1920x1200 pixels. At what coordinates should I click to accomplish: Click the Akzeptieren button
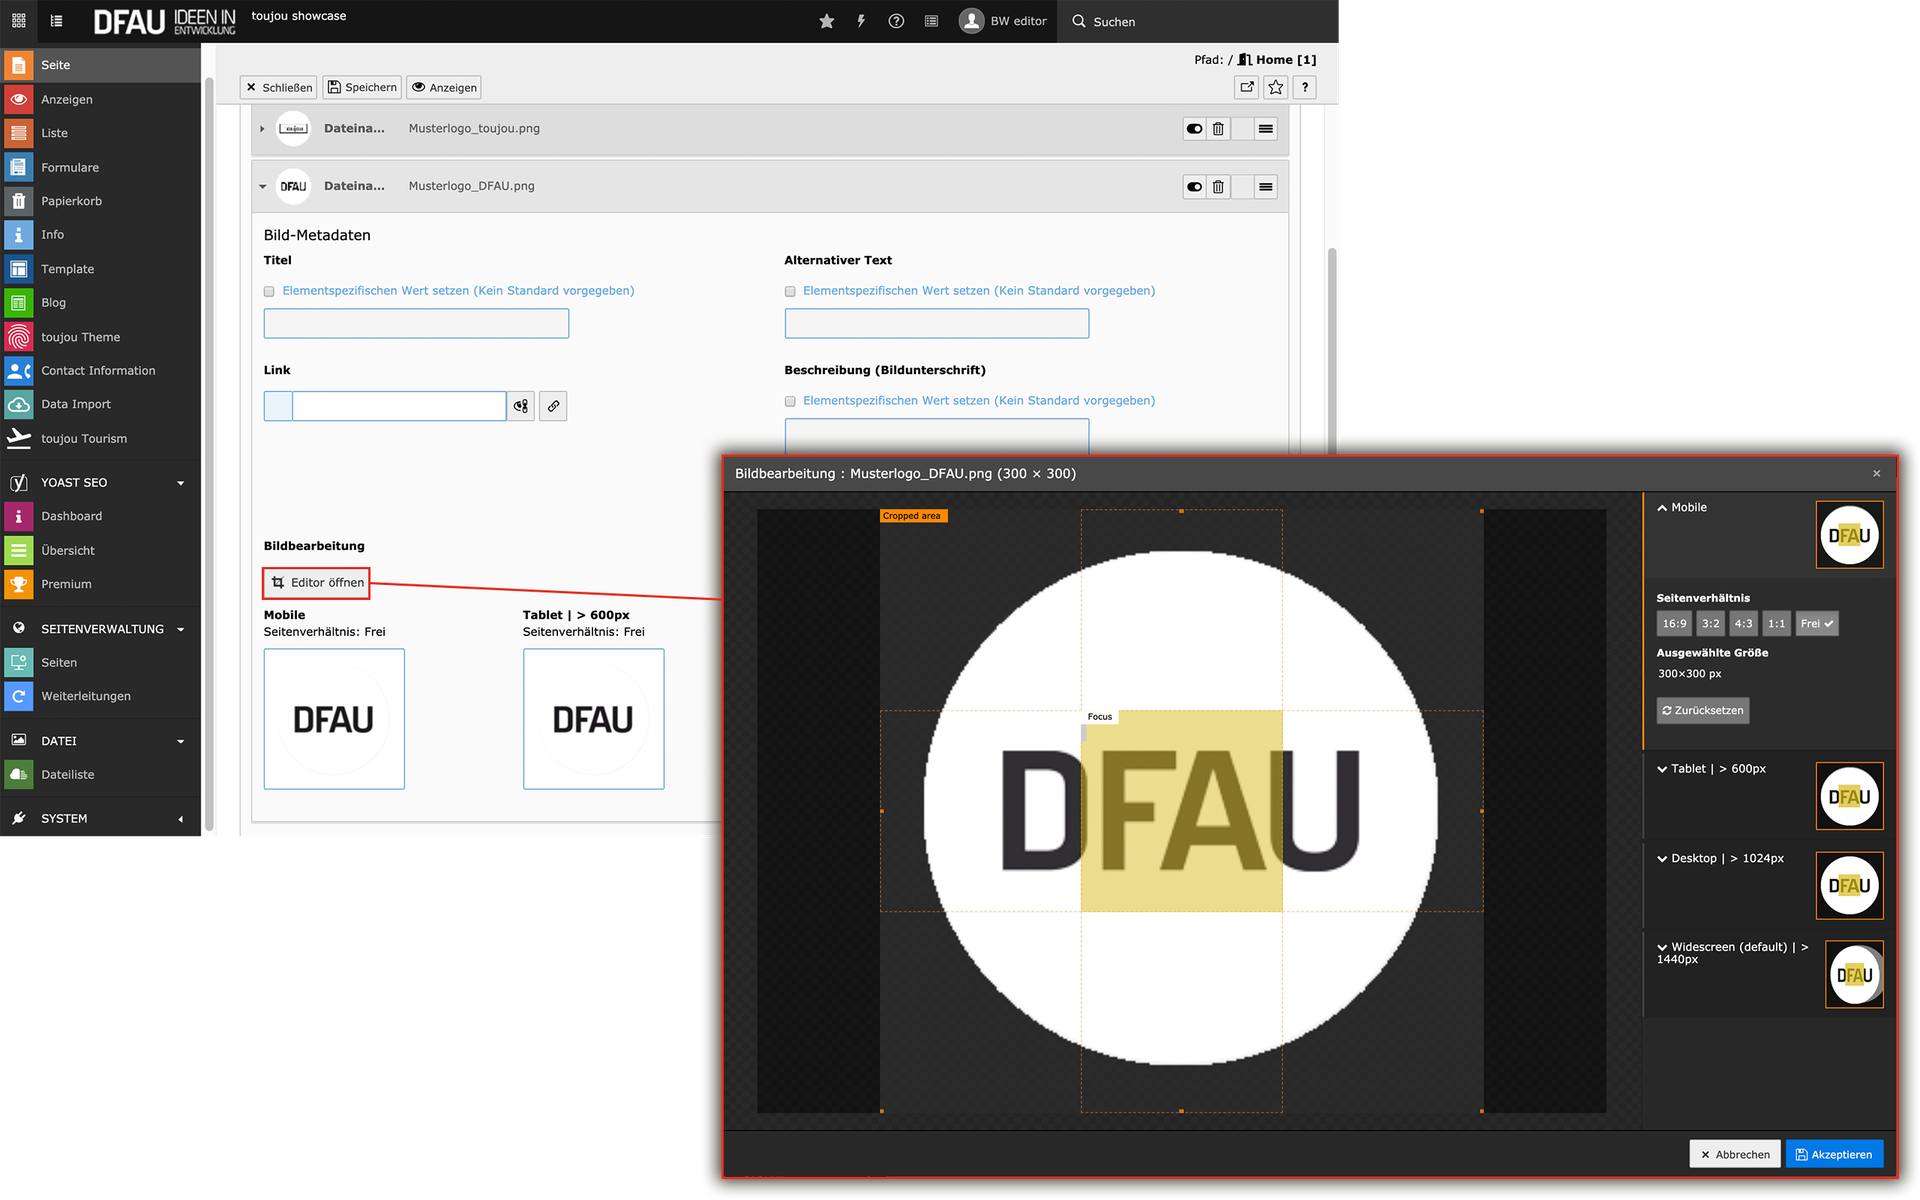click(1834, 1154)
